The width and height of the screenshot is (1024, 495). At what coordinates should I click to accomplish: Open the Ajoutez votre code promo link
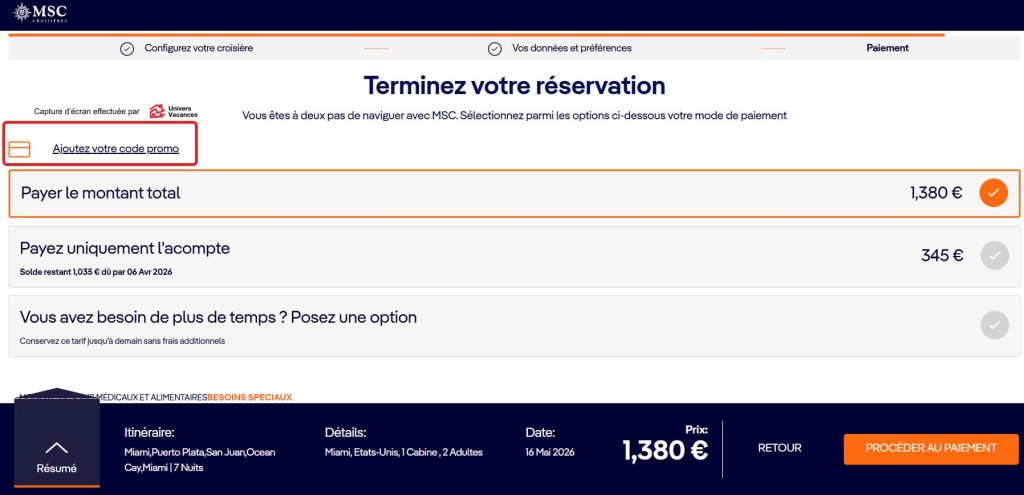116,148
